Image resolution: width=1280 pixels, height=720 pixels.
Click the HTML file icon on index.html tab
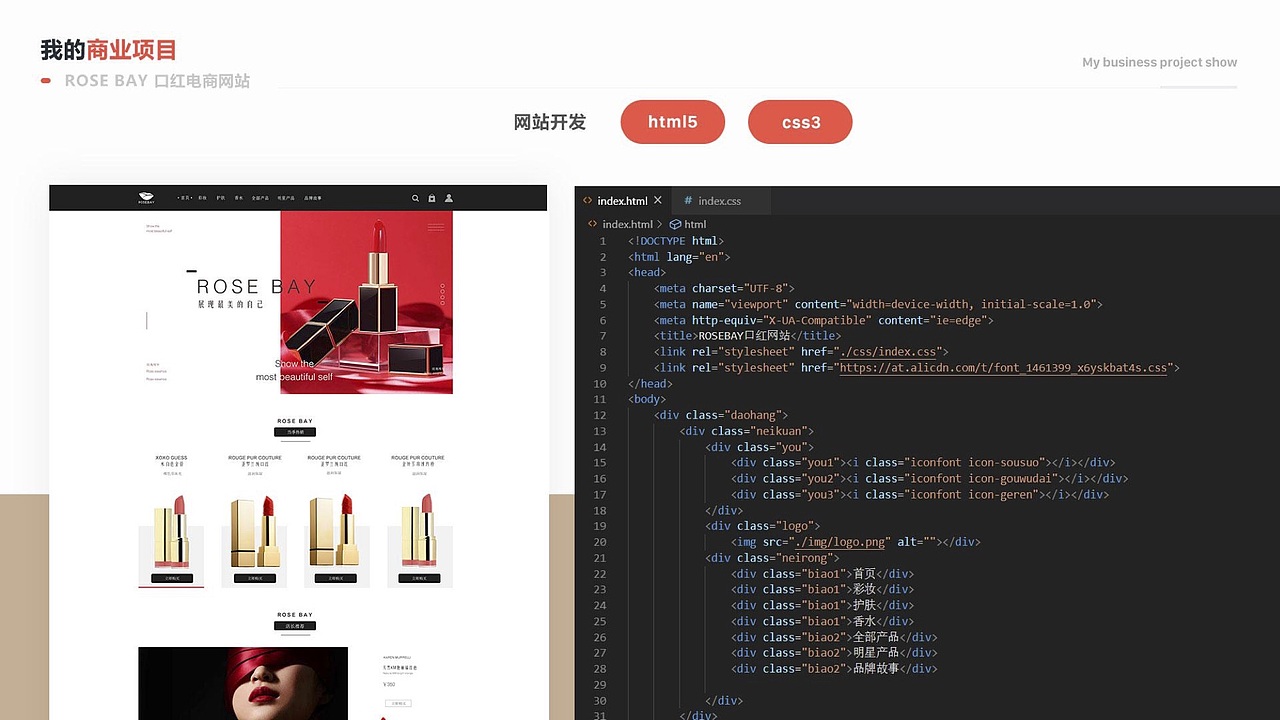pos(588,200)
